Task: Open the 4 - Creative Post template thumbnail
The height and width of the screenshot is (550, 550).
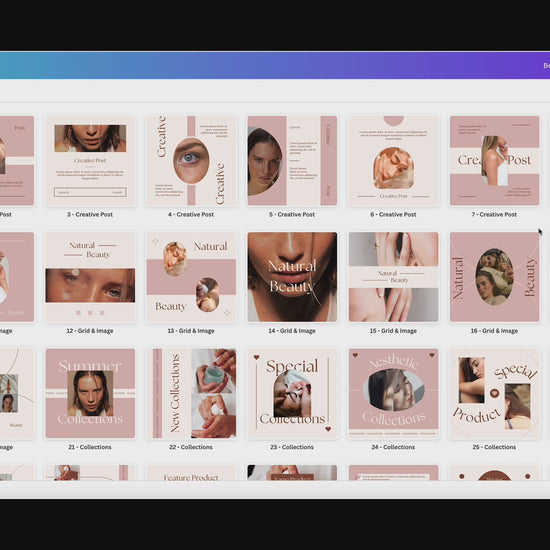Action: click(x=191, y=161)
